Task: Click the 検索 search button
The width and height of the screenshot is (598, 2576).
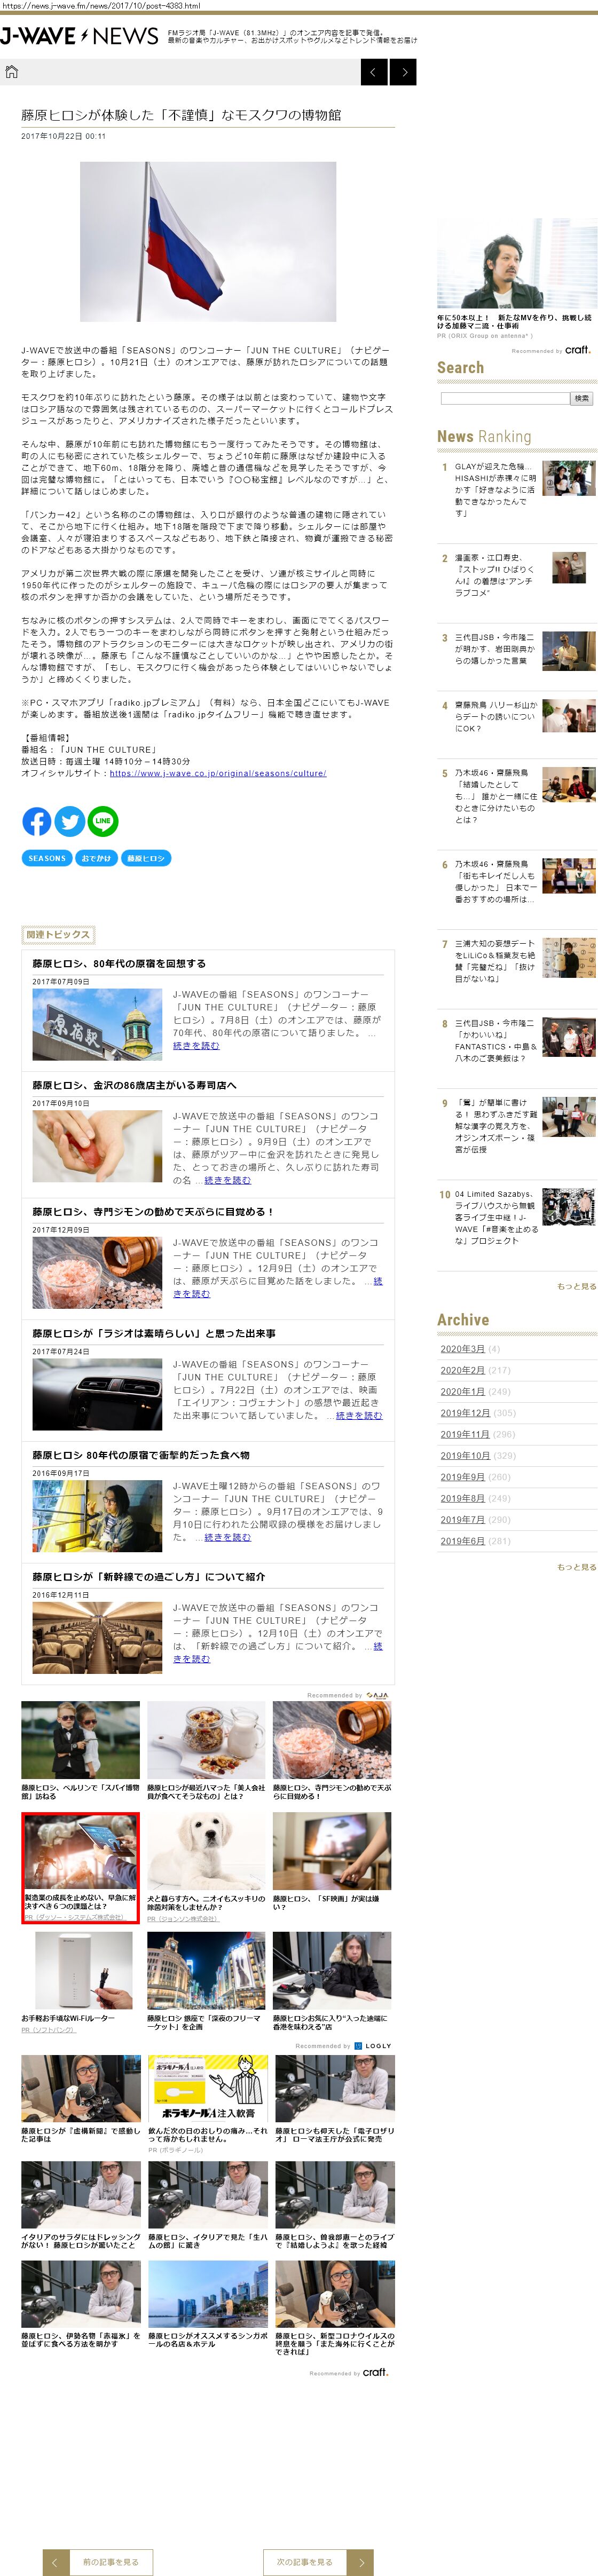Action: pyautogui.click(x=582, y=398)
